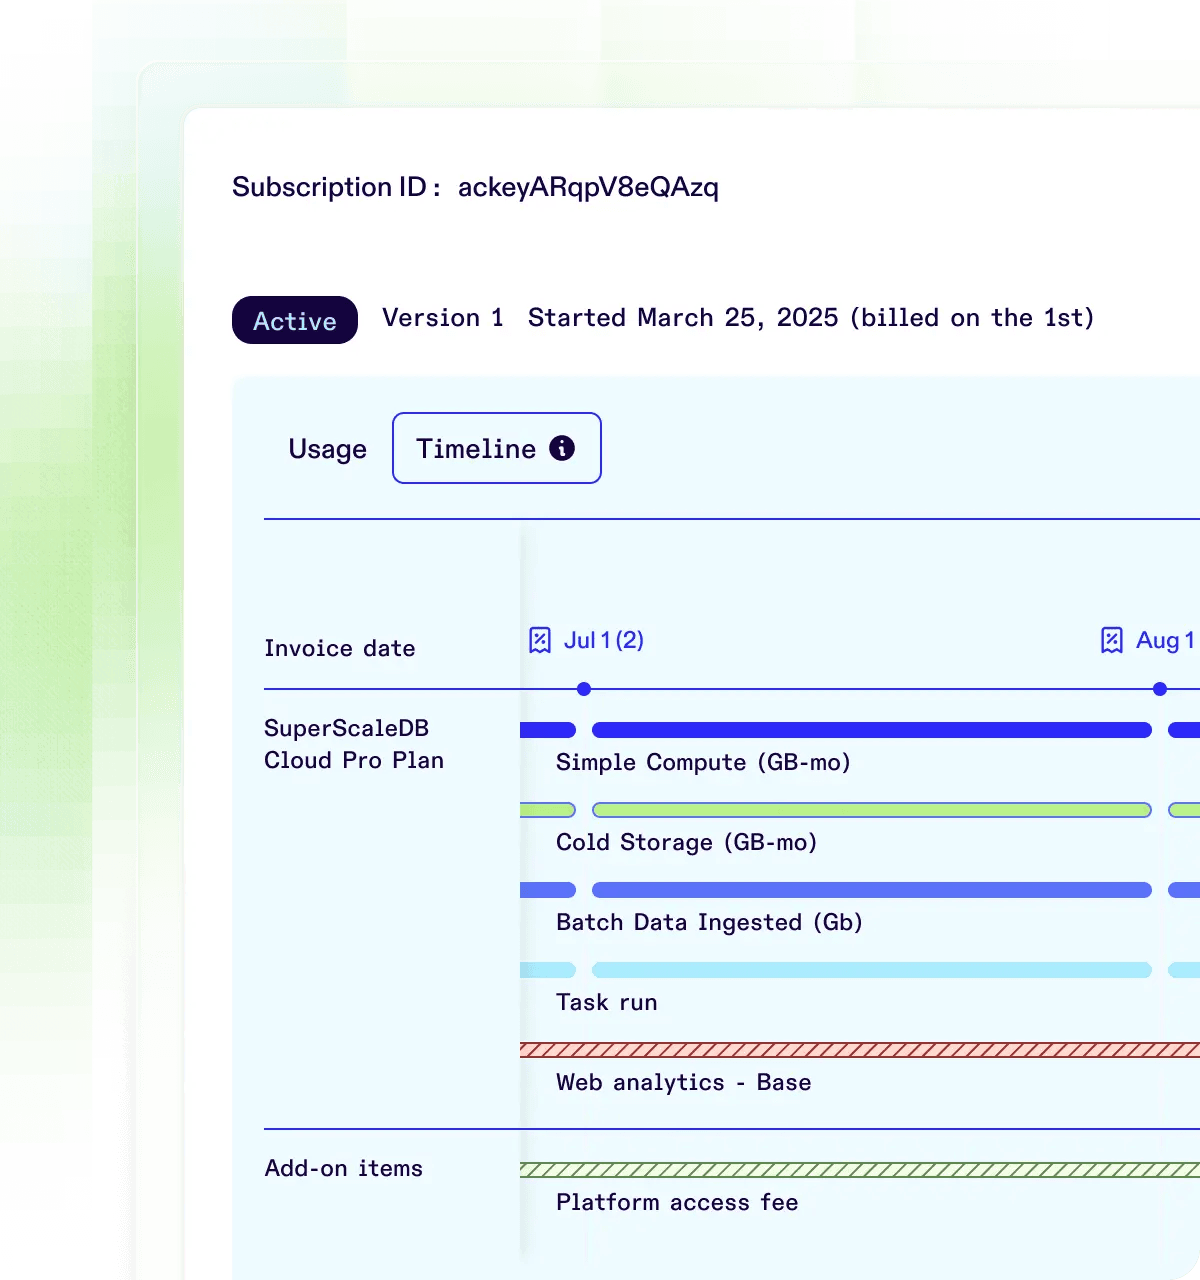
Task: Click the Jul 1 timeline dot marker
Action: tap(584, 689)
